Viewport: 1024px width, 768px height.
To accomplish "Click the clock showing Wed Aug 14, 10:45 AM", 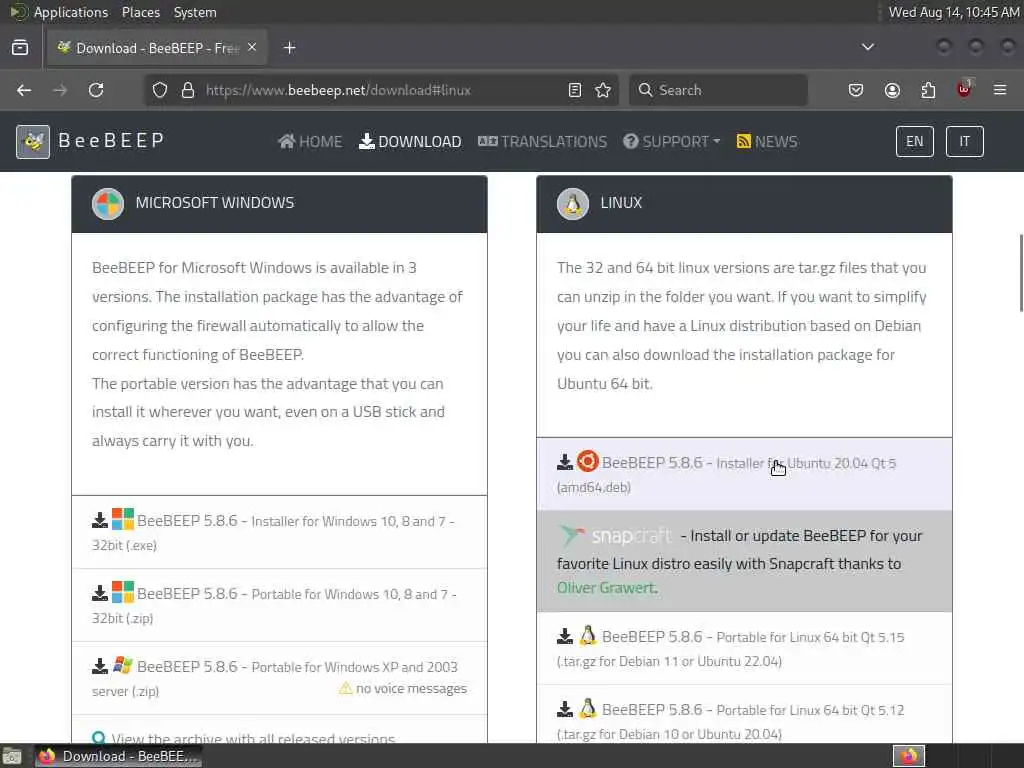I will pos(953,12).
